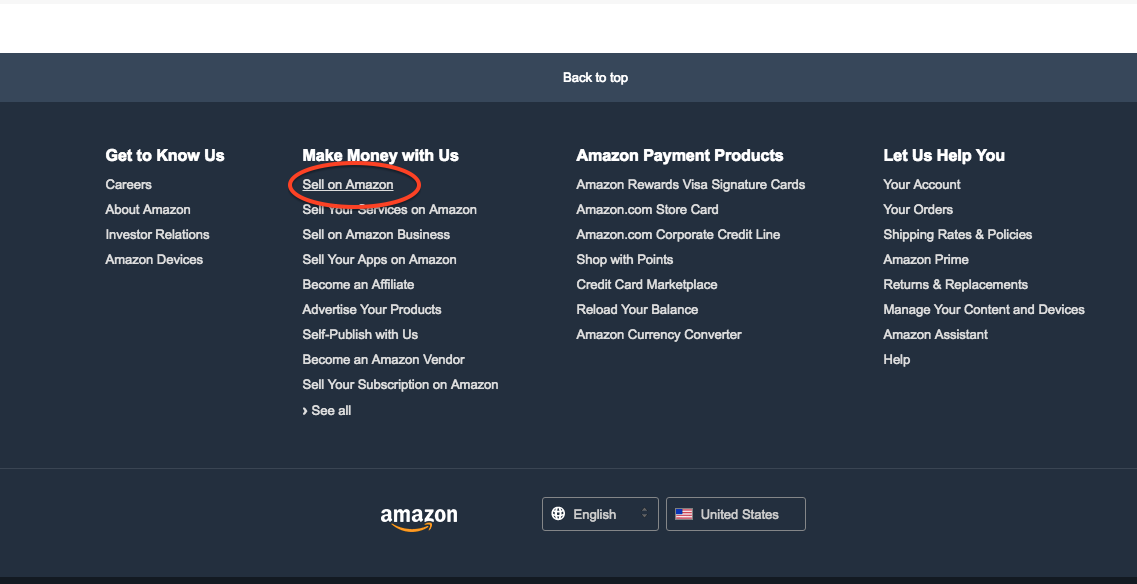Open the Help link
This screenshot has width=1137, height=584.
coord(896,360)
